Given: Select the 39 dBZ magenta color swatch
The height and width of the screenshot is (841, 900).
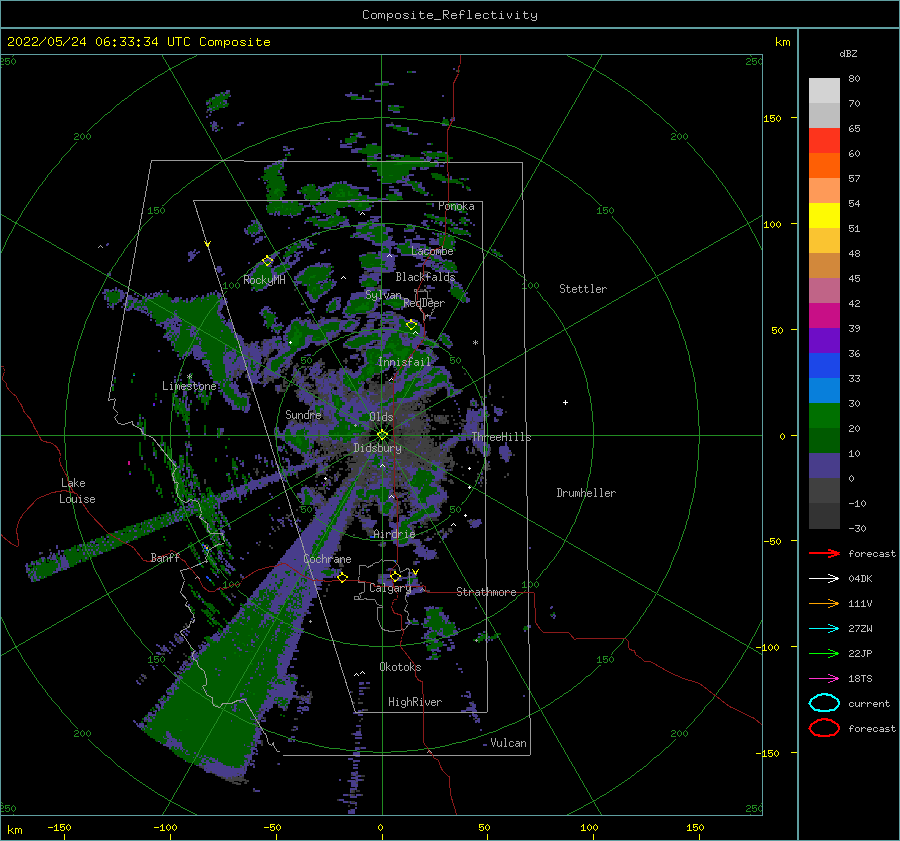Looking at the screenshot, I should (x=824, y=315).
